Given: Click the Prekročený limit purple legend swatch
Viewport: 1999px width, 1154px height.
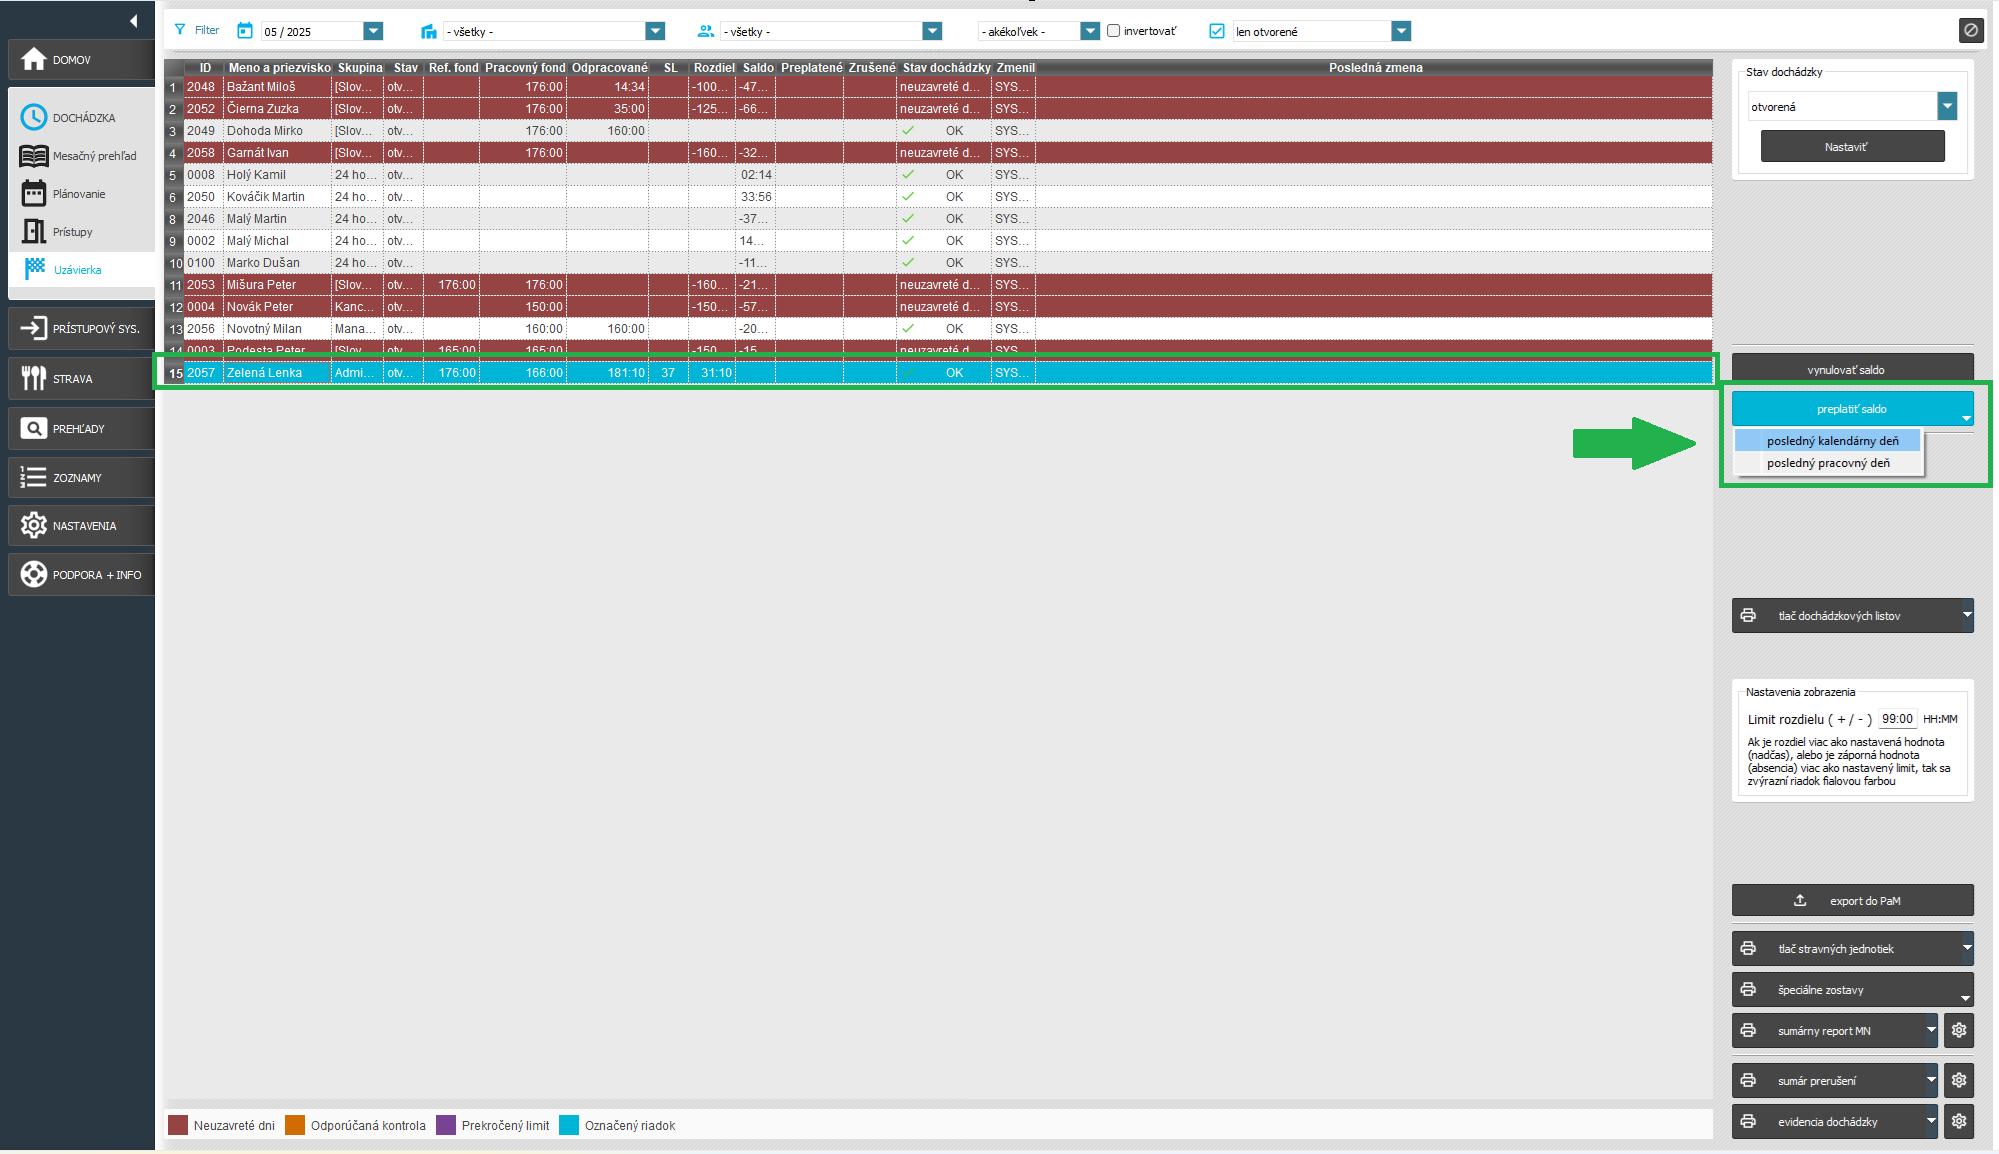Looking at the screenshot, I should coord(446,1125).
